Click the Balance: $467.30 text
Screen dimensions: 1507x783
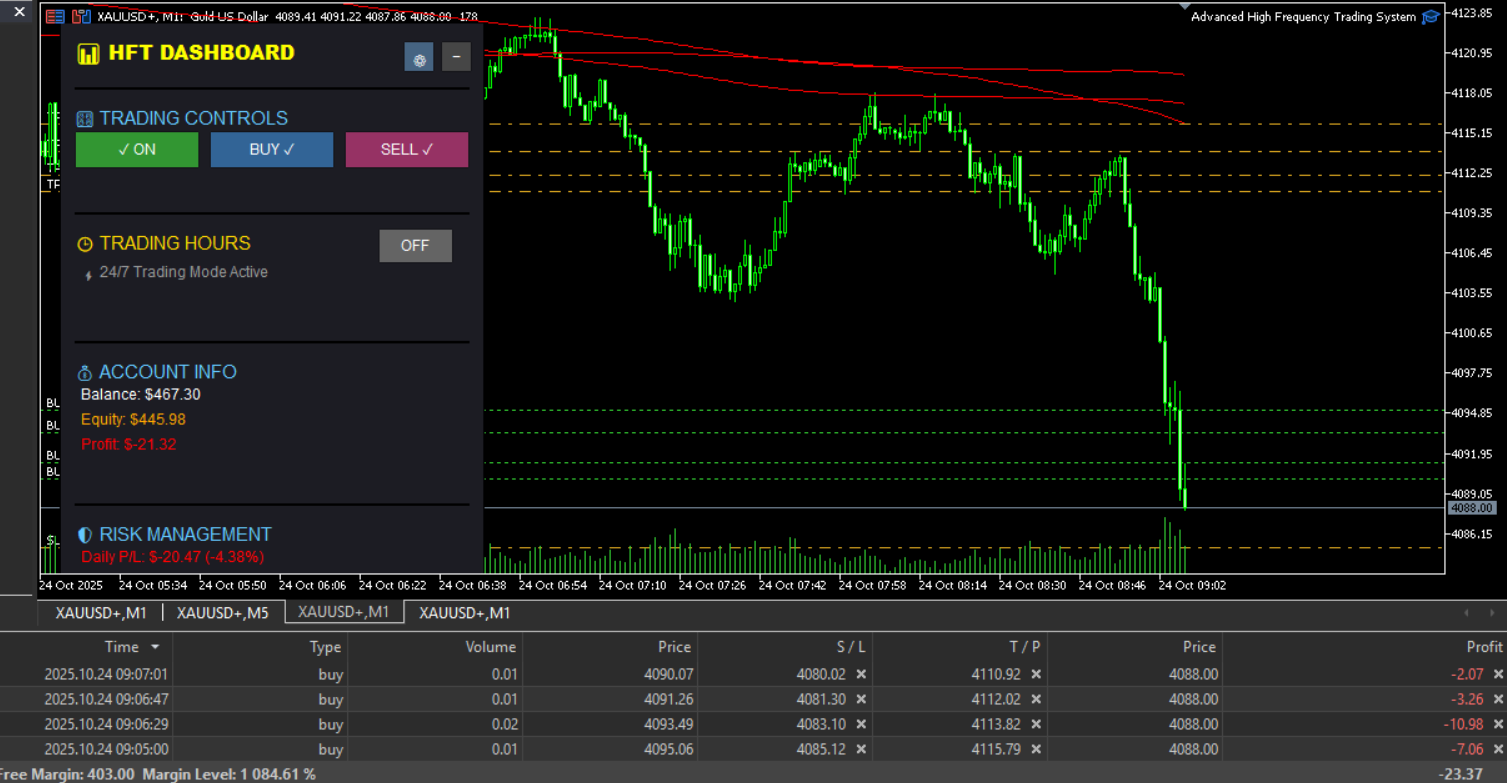(x=141, y=395)
